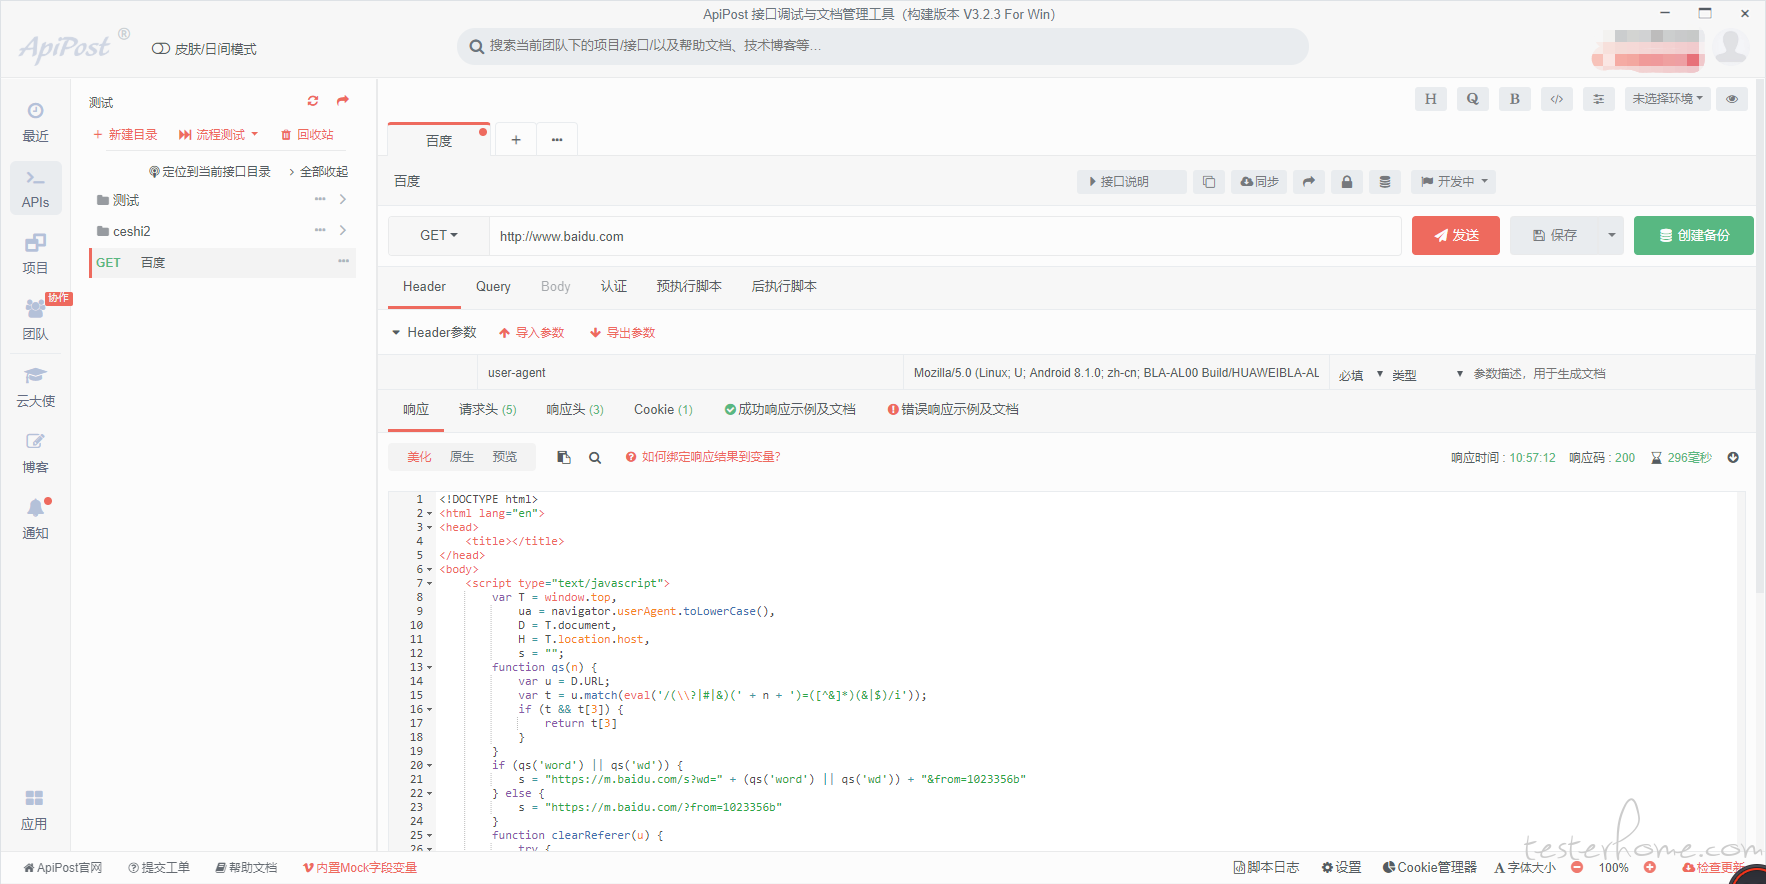Open the Cookie (1) tab
The width and height of the screenshot is (1766, 884).
tap(663, 409)
